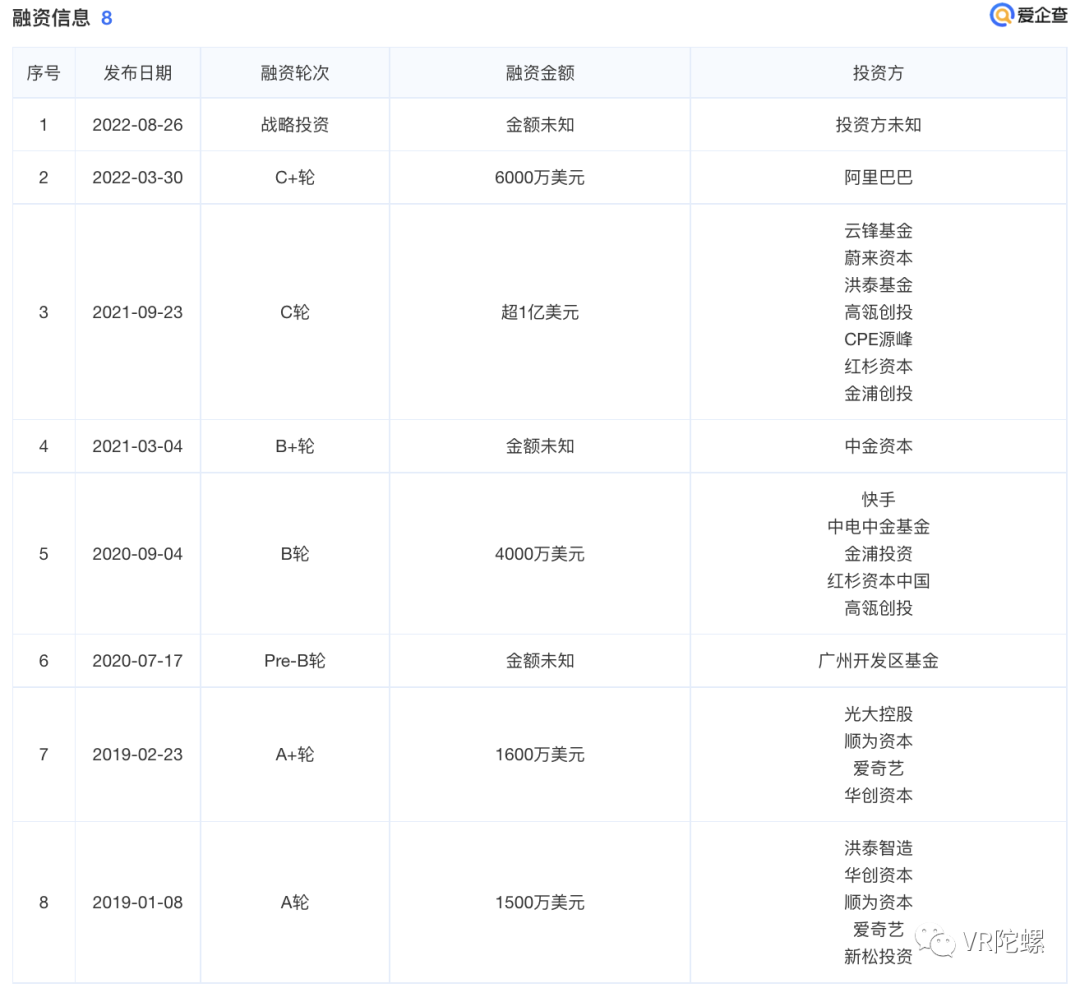Open investor 新松投资

(878, 956)
